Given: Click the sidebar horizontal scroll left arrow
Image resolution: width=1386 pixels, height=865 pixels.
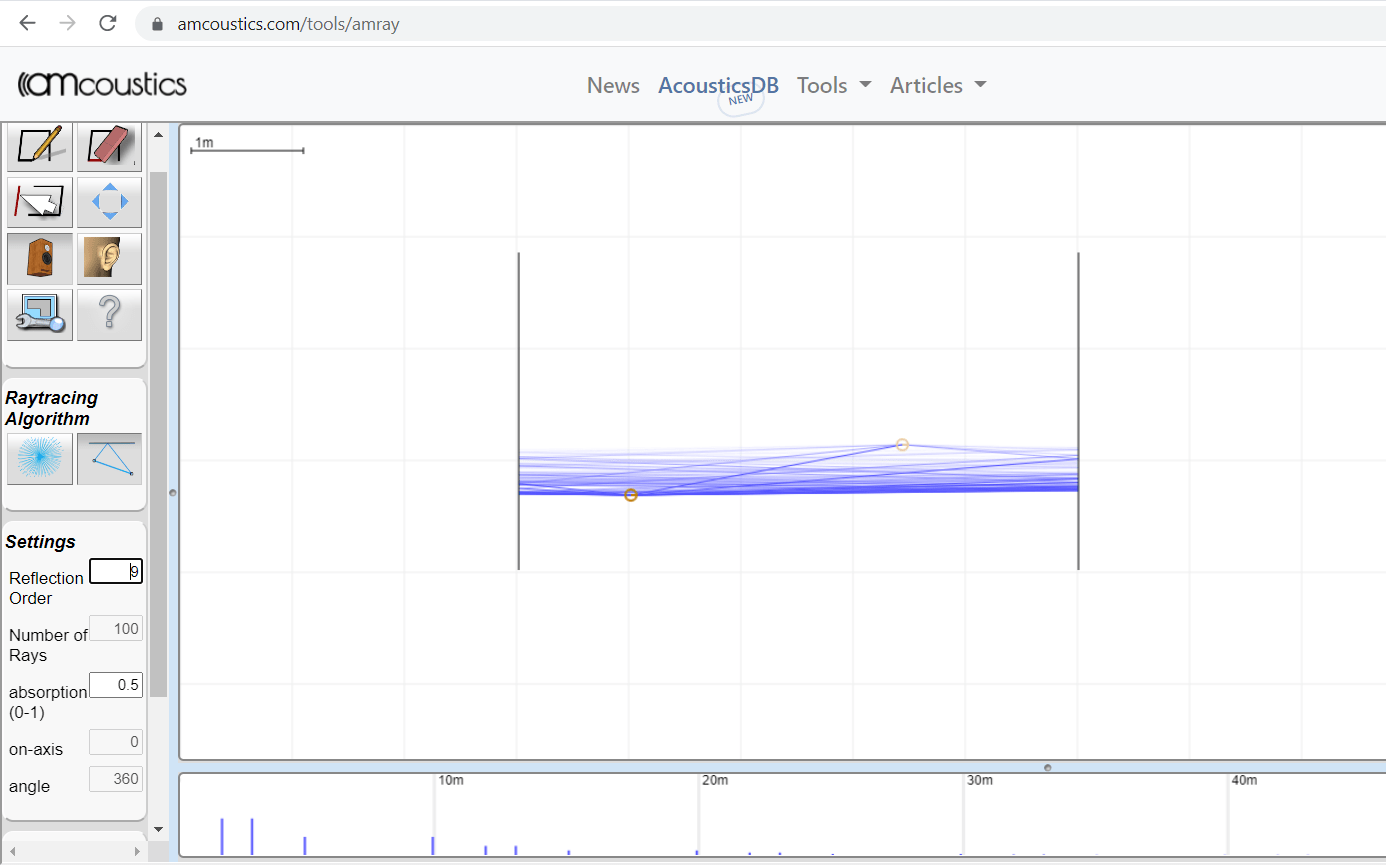Looking at the screenshot, I should [13, 851].
